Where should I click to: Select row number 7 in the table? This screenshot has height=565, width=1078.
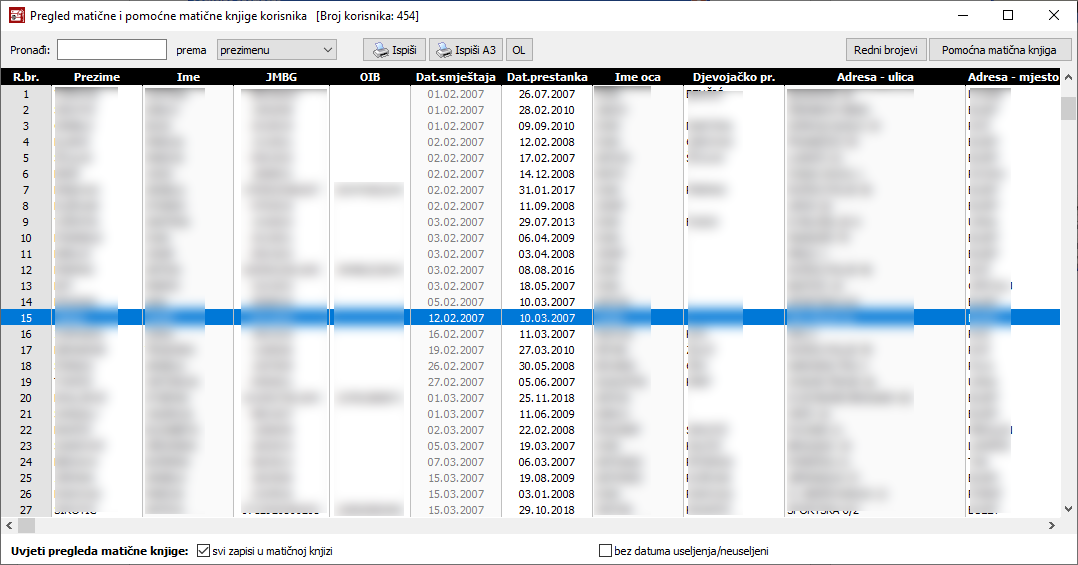pos(26,190)
